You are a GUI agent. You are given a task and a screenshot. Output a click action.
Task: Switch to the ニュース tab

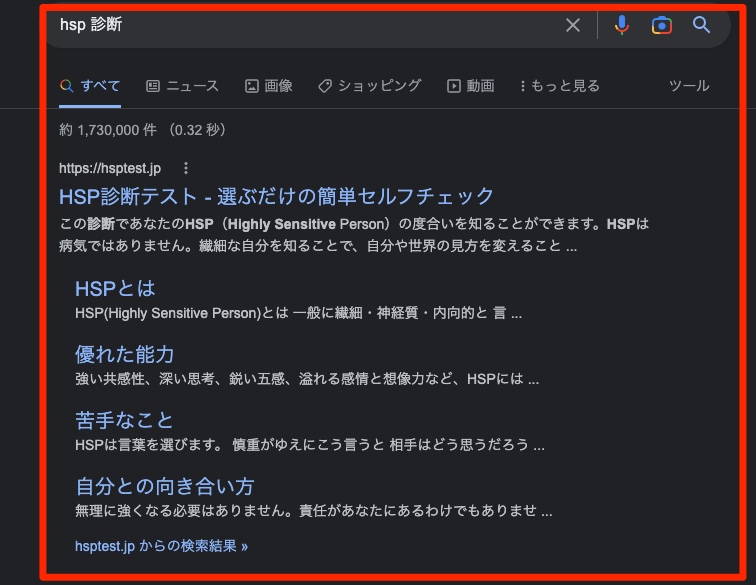182,86
